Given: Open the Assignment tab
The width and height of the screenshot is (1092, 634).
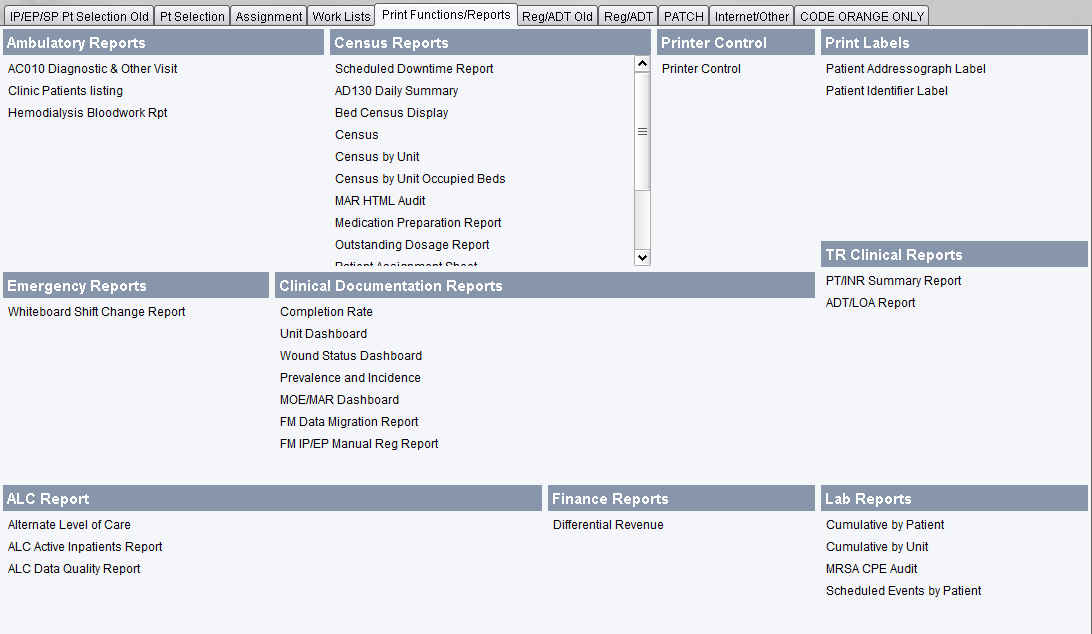Looking at the screenshot, I should point(268,15).
